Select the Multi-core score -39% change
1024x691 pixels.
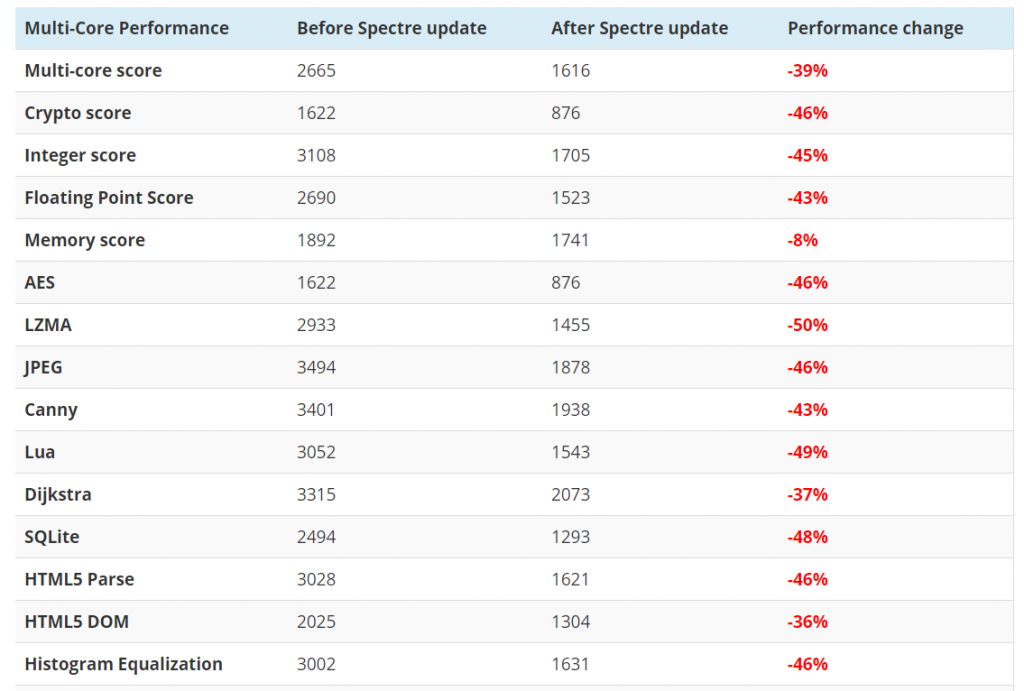808,71
